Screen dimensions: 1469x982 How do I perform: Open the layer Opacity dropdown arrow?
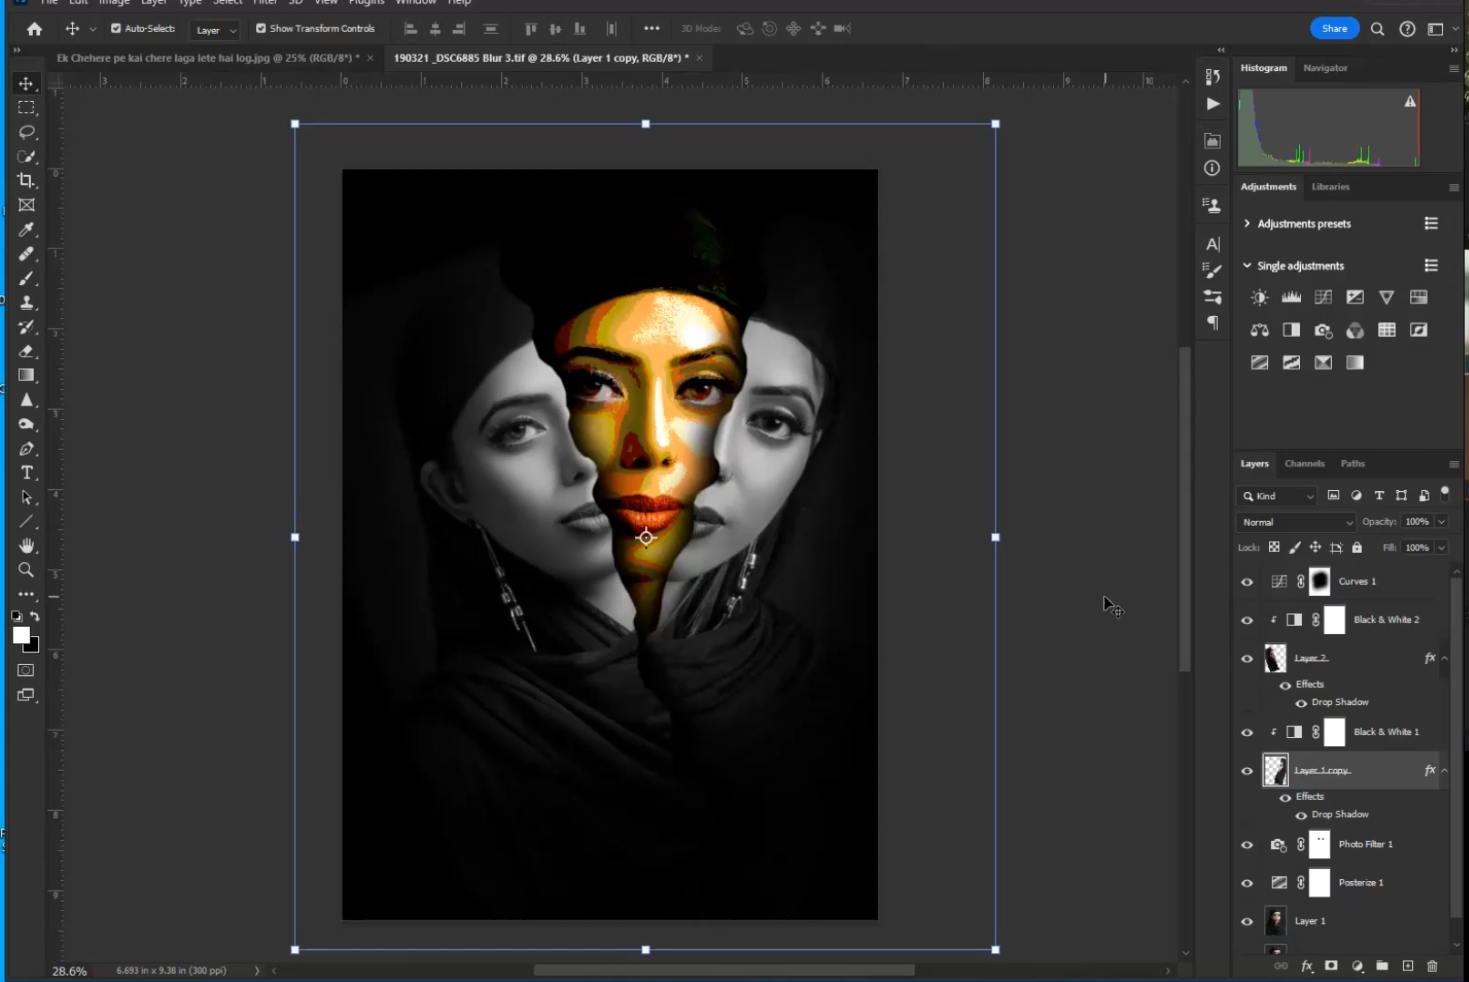[1441, 522]
